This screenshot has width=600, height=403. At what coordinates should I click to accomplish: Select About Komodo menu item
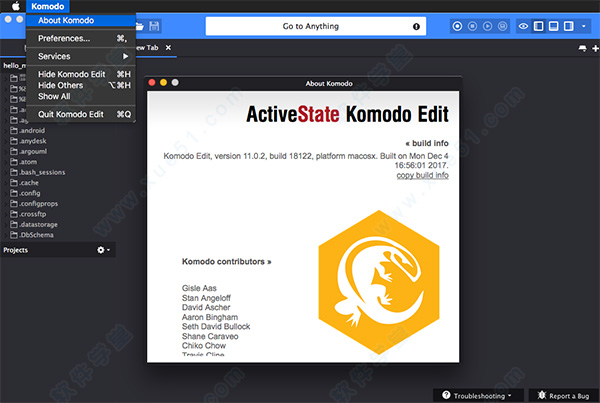click(81, 20)
